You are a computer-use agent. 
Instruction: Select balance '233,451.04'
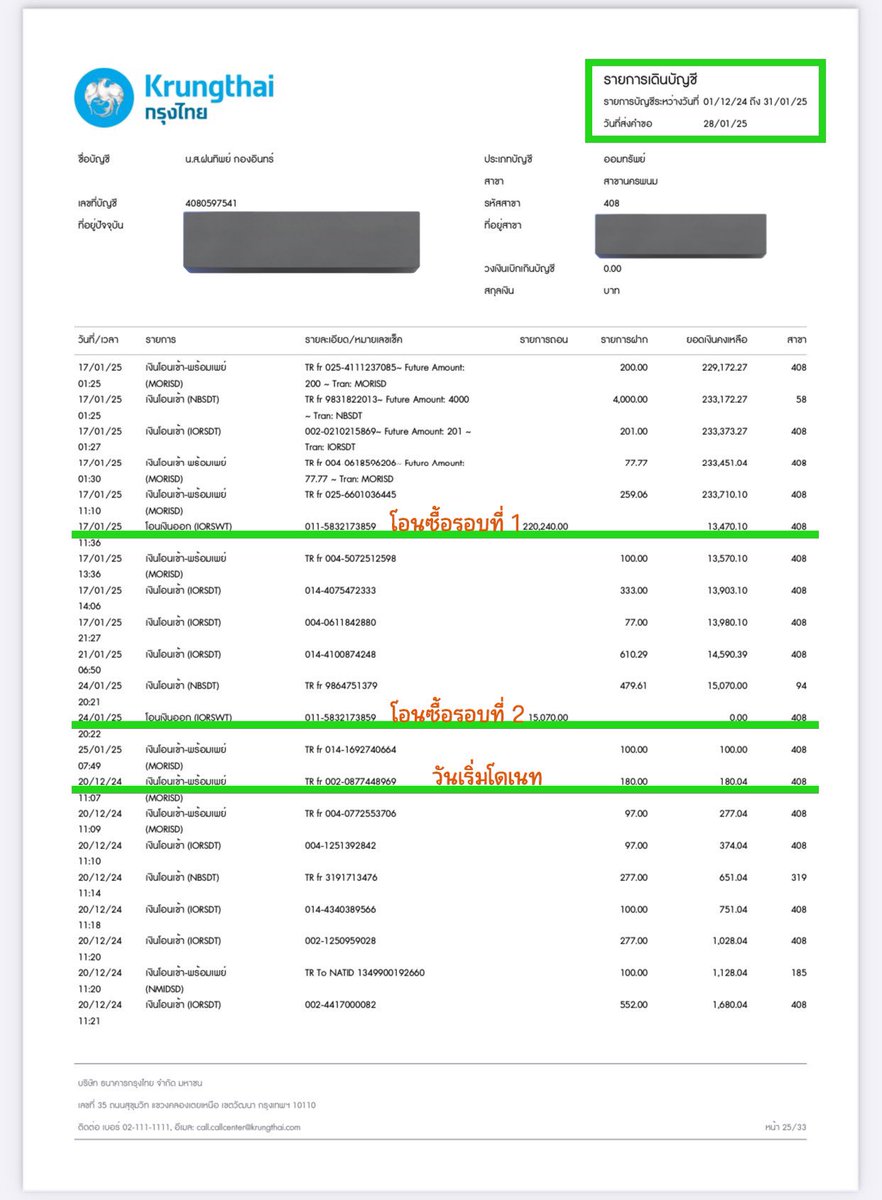coord(725,464)
